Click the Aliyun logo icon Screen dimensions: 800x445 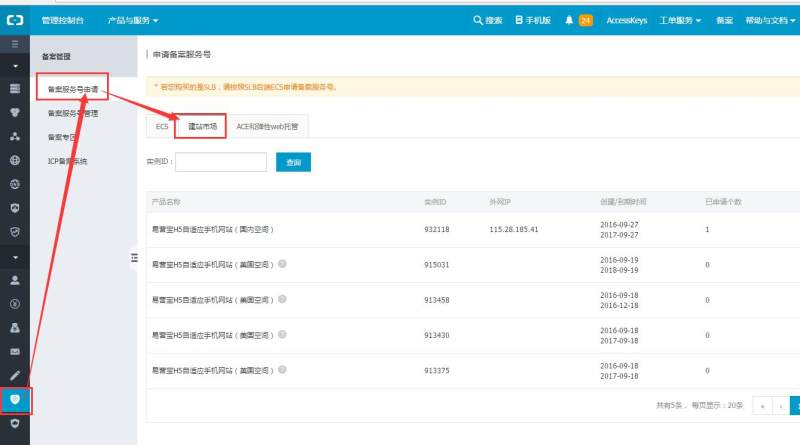click(14, 20)
